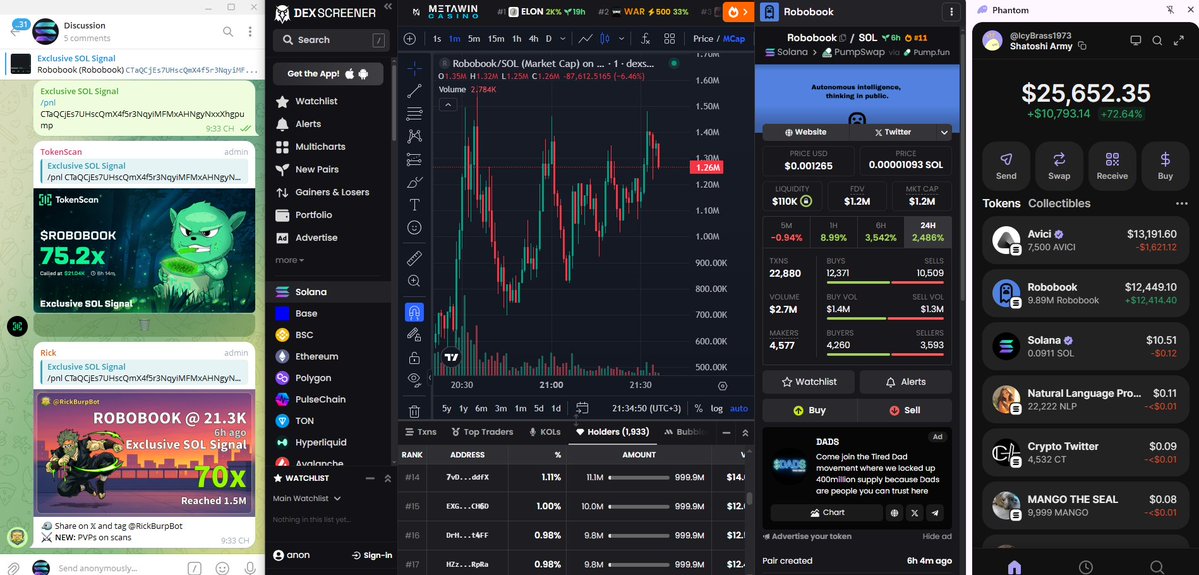The height and width of the screenshot is (575, 1199).
Task: Open bot commands slash icon in Telegram
Action: pyautogui.click(x=195, y=568)
